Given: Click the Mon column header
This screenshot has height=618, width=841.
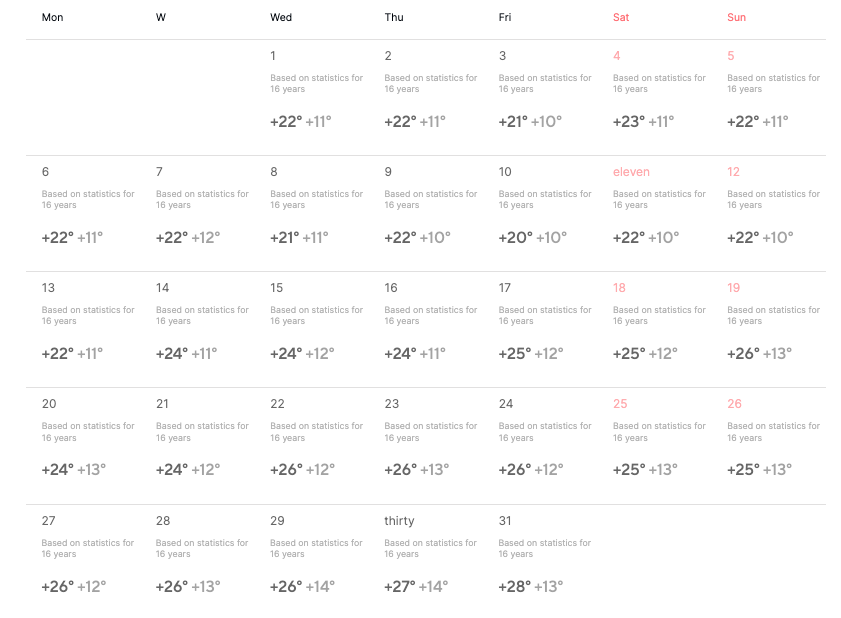Looking at the screenshot, I should tap(53, 18).
